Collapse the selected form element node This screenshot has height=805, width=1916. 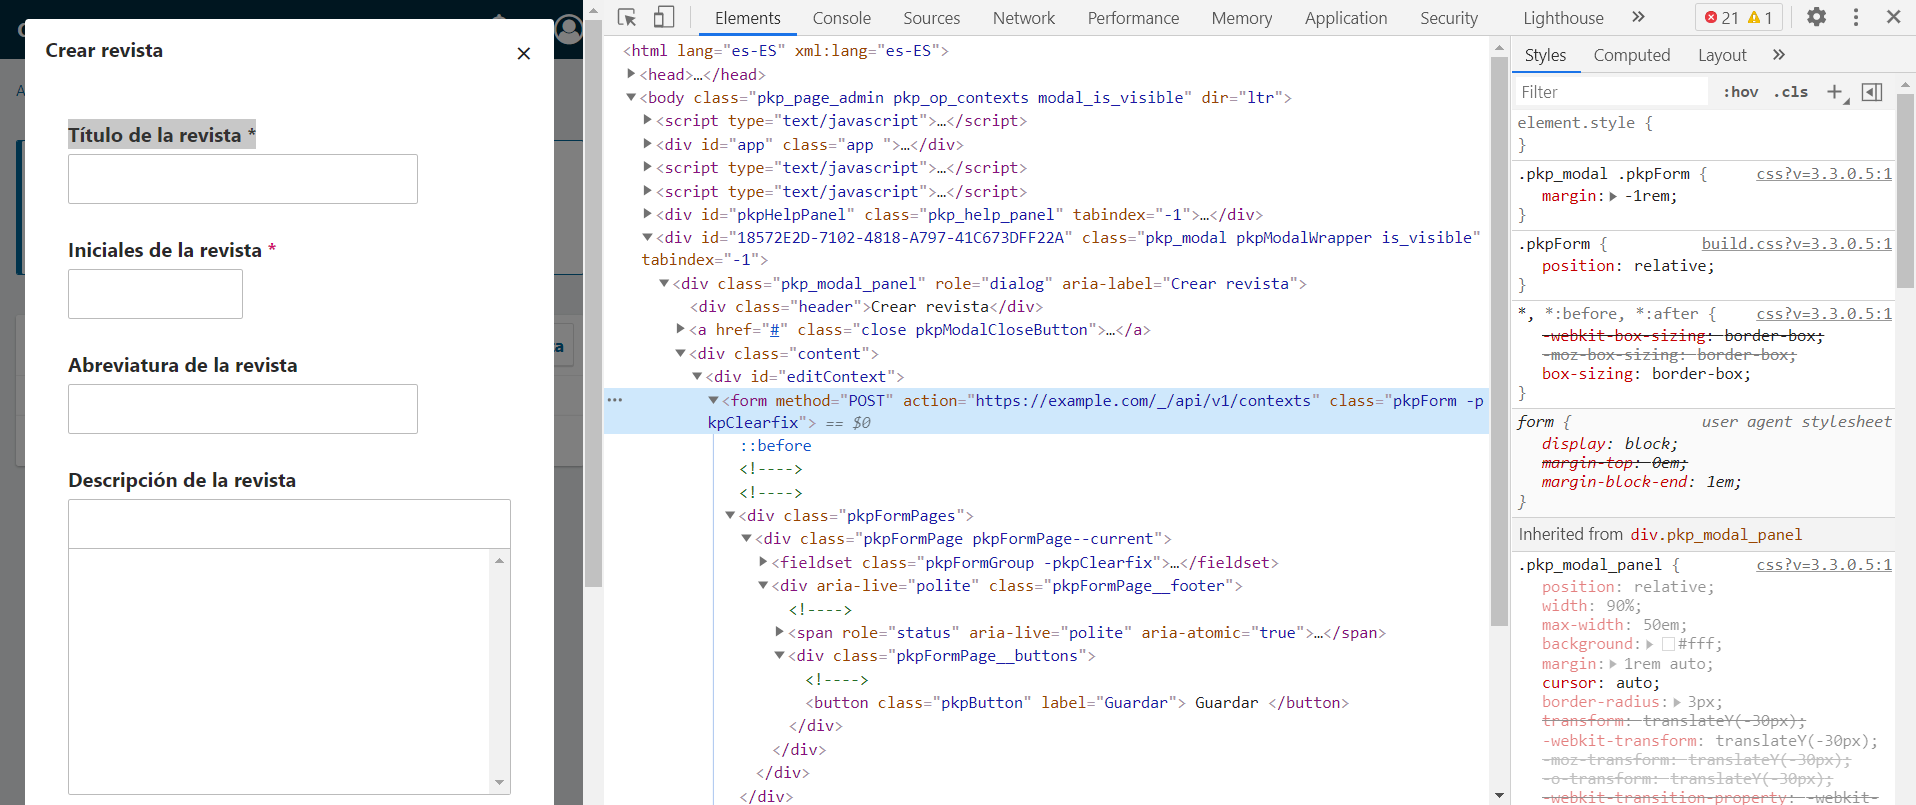pyautogui.click(x=713, y=400)
